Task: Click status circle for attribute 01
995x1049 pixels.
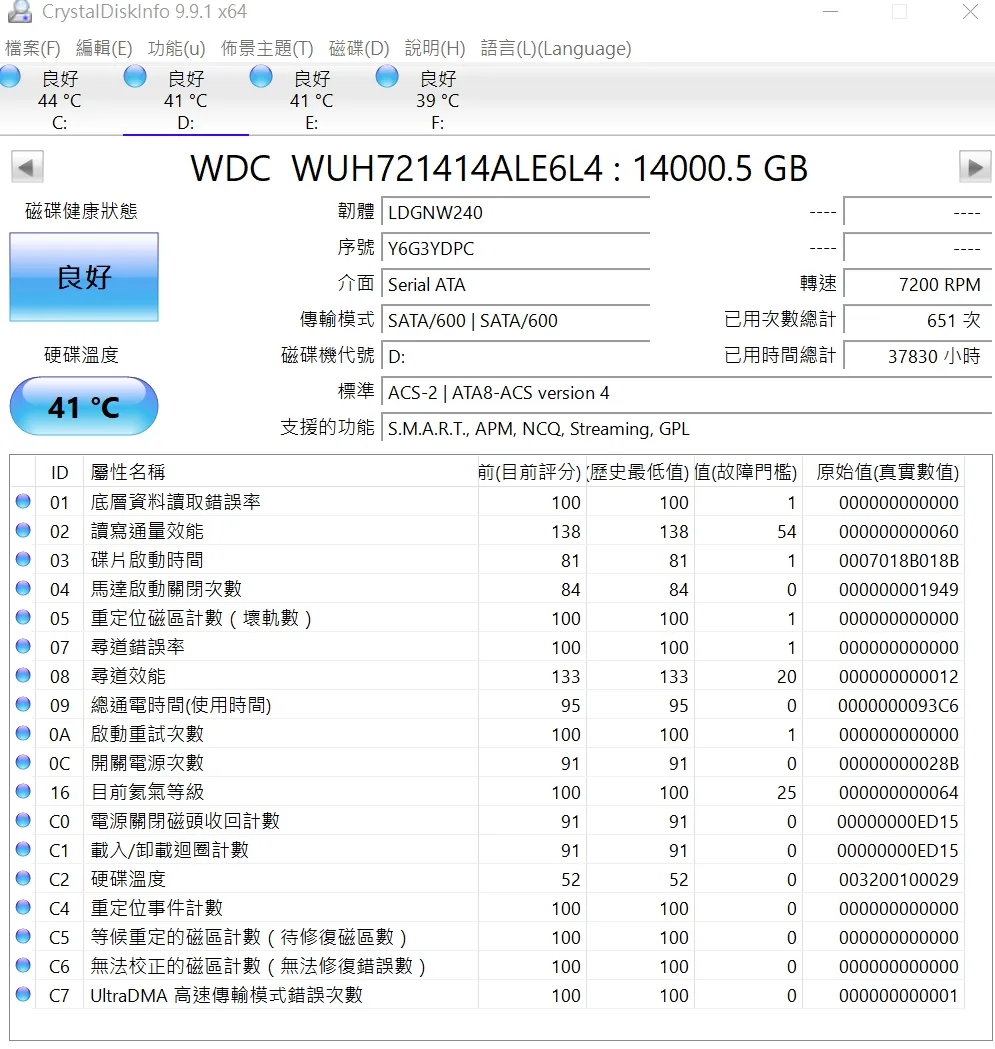Action: pyautogui.click(x=23, y=501)
